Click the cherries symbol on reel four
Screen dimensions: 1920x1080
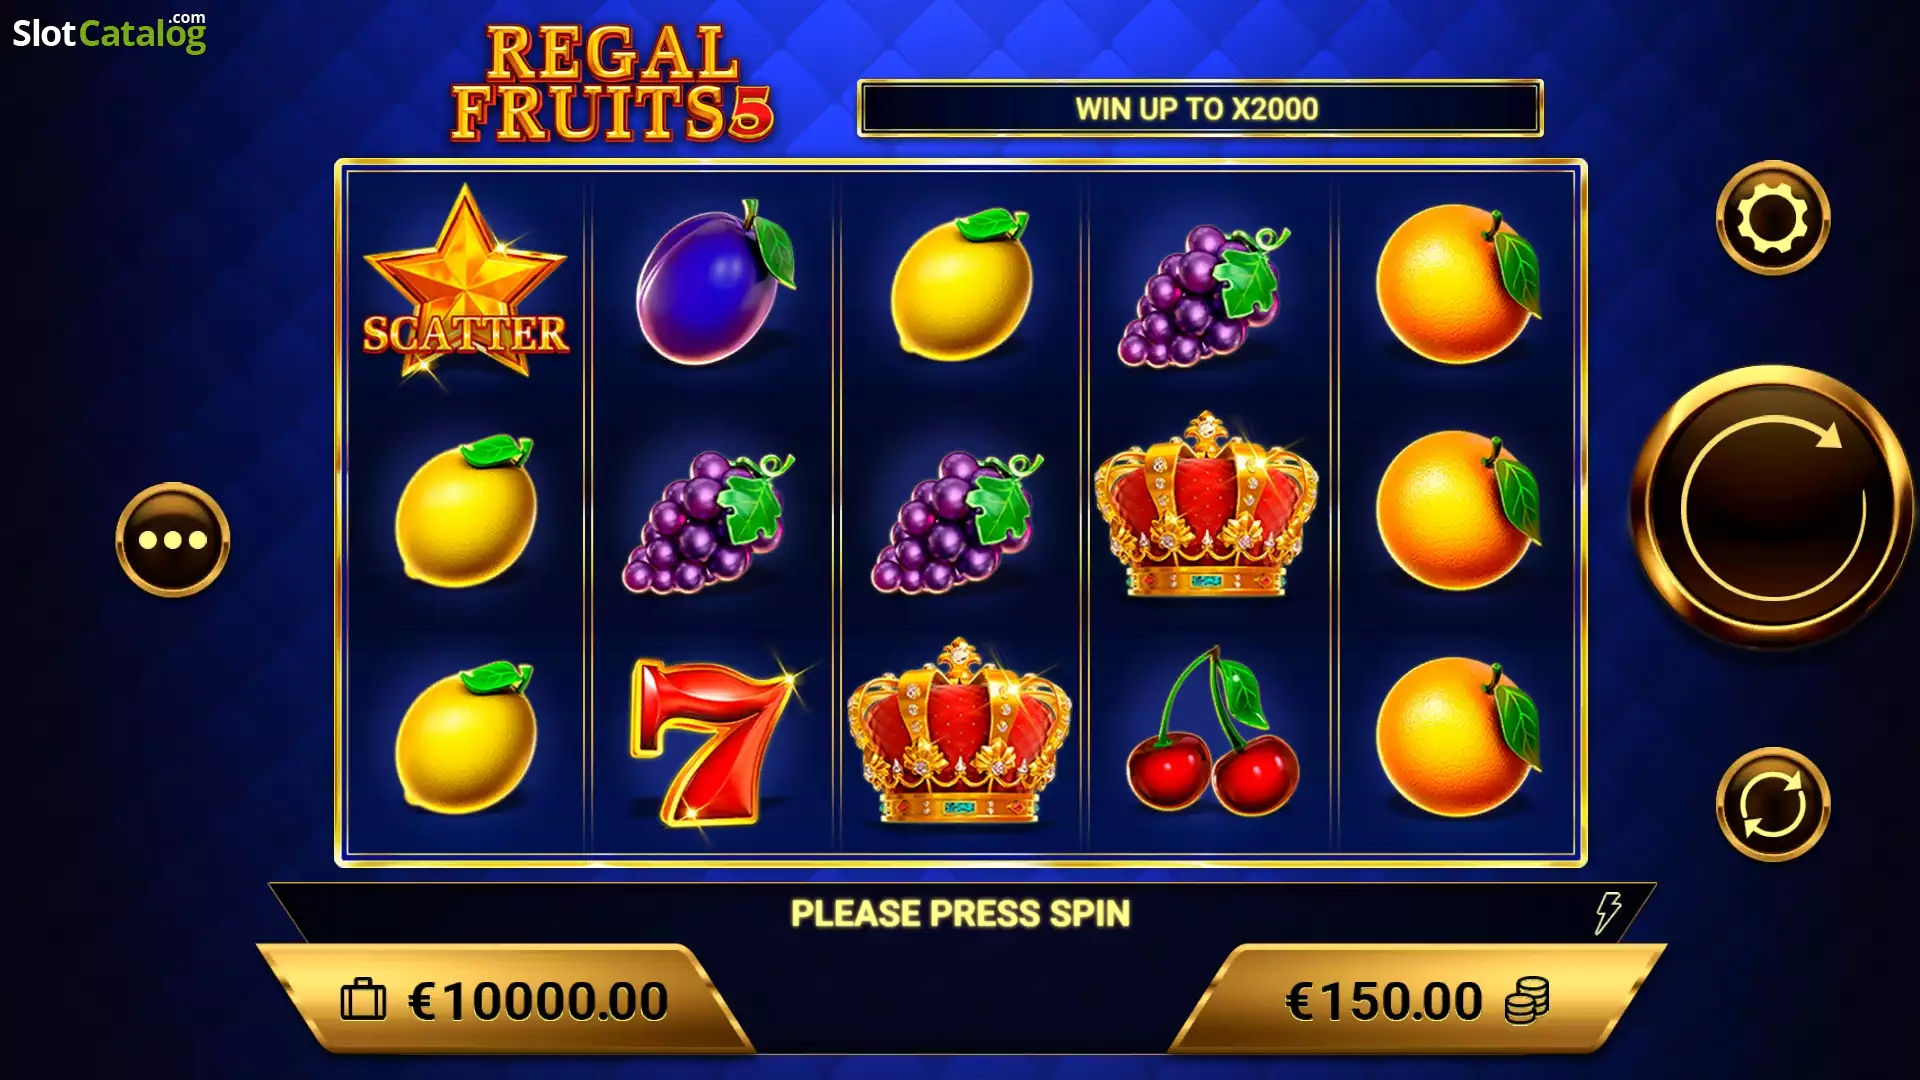tap(1211, 730)
